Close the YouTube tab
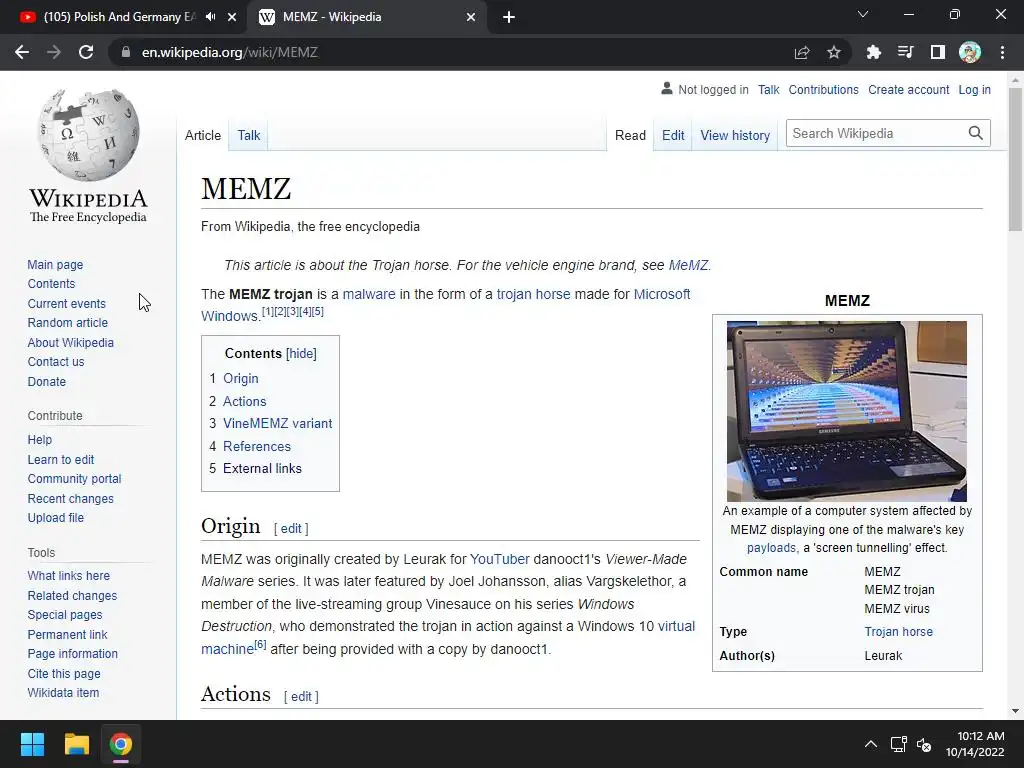The width and height of the screenshot is (1024, 768). tap(232, 17)
